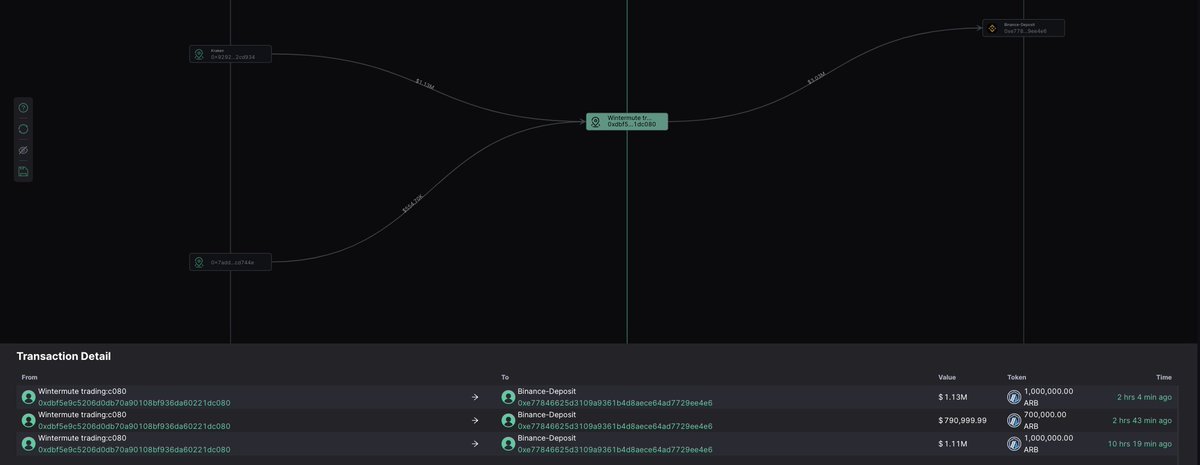Click Wintermute trading:c080 name in the 2 hrs 43 min row

tap(82, 414)
